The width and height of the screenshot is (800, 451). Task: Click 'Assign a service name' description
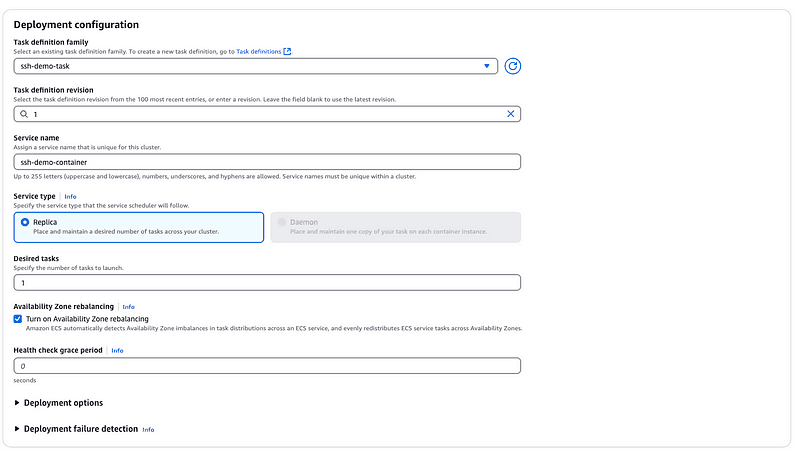point(87,147)
